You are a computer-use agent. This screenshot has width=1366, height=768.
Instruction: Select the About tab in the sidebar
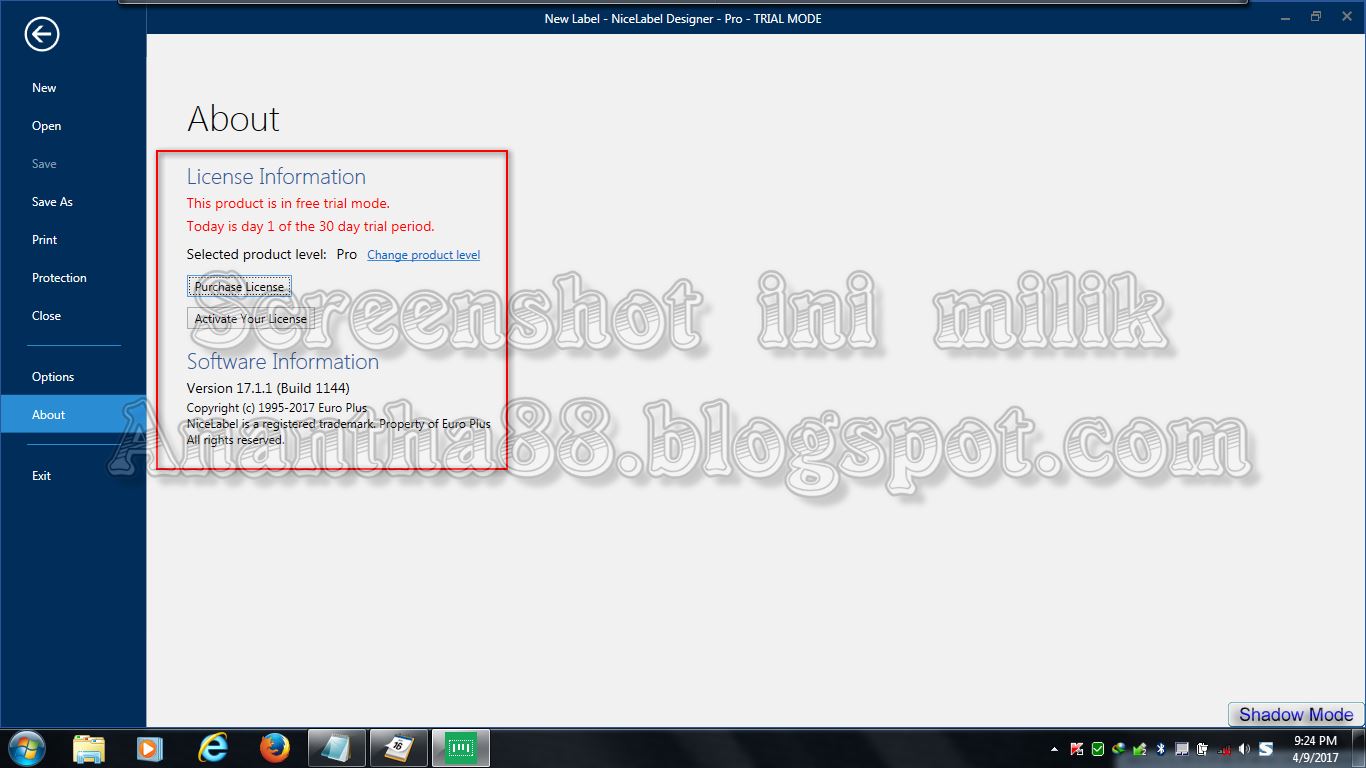[x=73, y=414]
